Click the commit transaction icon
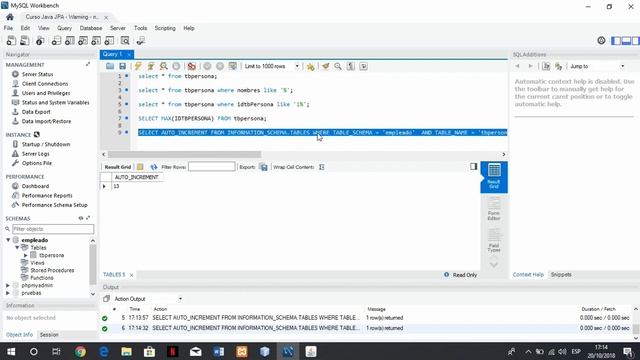Screen dimensions: 640x360 coord(207,66)
